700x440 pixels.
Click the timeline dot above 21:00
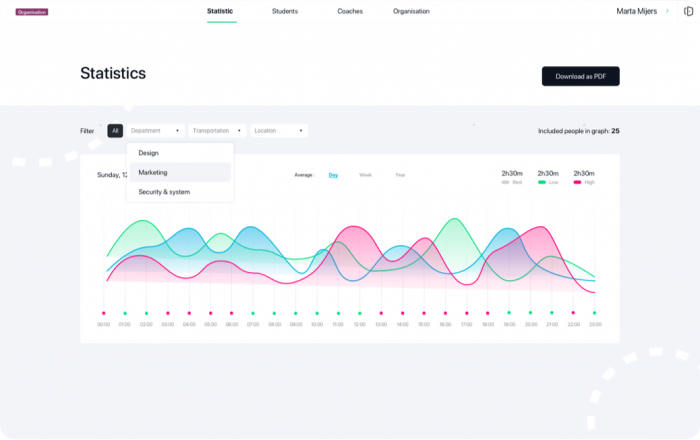(x=552, y=313)
